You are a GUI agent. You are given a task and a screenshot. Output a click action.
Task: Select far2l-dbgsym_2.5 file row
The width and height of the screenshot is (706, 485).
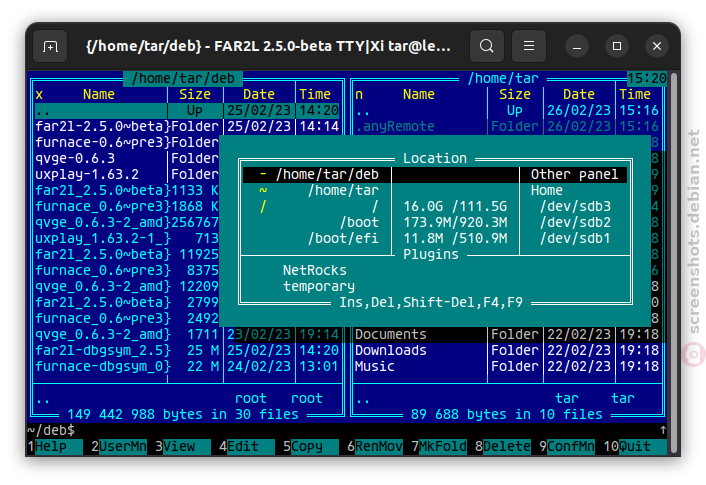[x=187, y=350]
